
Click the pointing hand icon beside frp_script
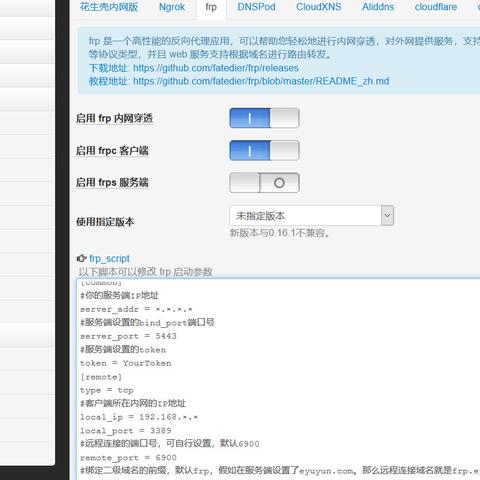(x=82, y=258)
